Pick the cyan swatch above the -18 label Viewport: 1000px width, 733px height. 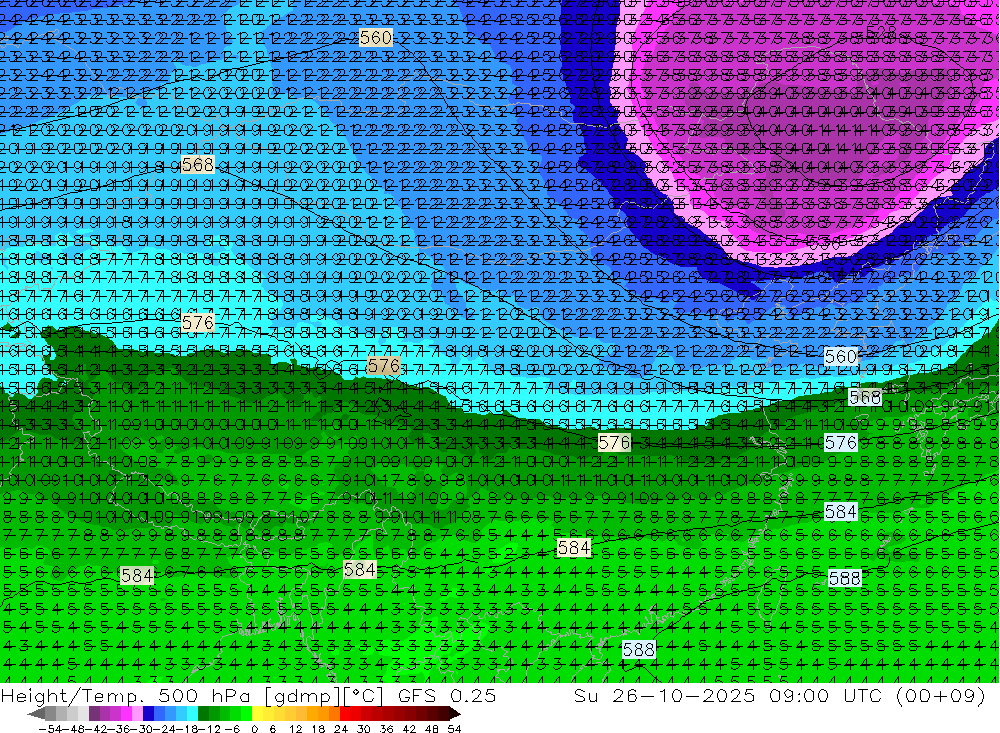pyautogui.click(x=192, y=714)
